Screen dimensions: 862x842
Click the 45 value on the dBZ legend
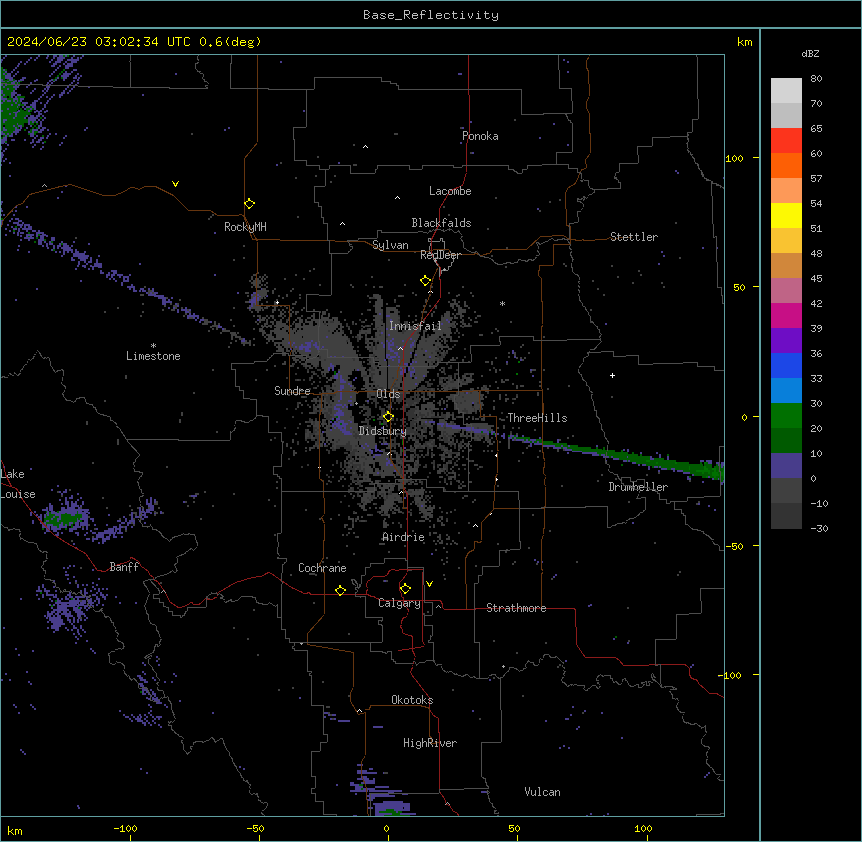(816, 279)
